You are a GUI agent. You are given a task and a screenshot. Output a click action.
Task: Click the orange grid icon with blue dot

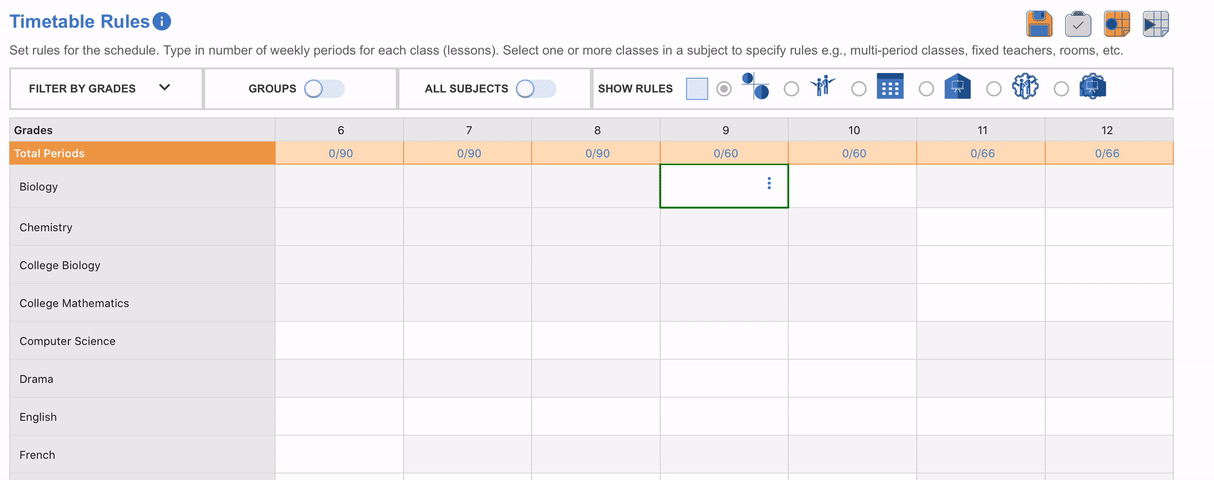point(1117,23)
